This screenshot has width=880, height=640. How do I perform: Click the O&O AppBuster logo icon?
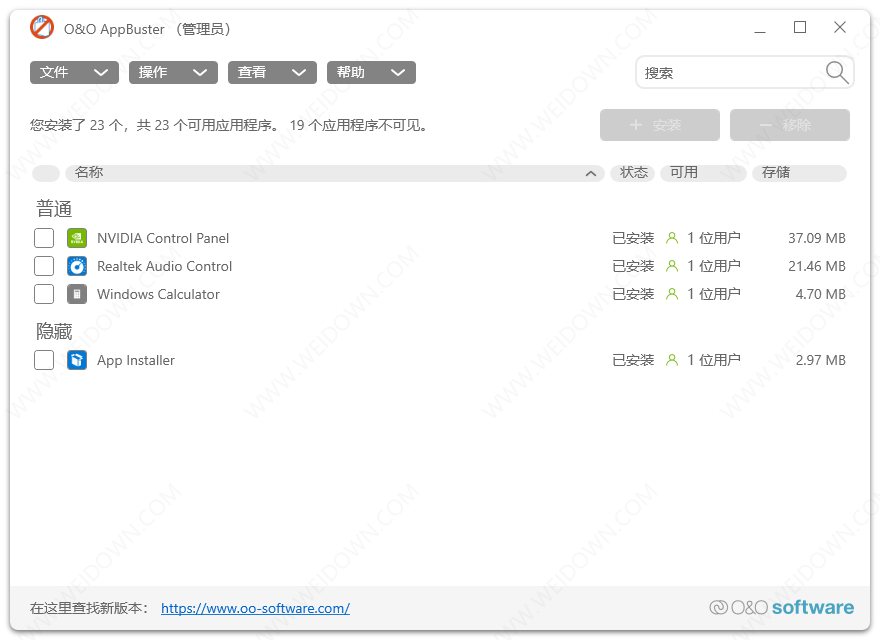pyautogui.click(x=42, y=28)
